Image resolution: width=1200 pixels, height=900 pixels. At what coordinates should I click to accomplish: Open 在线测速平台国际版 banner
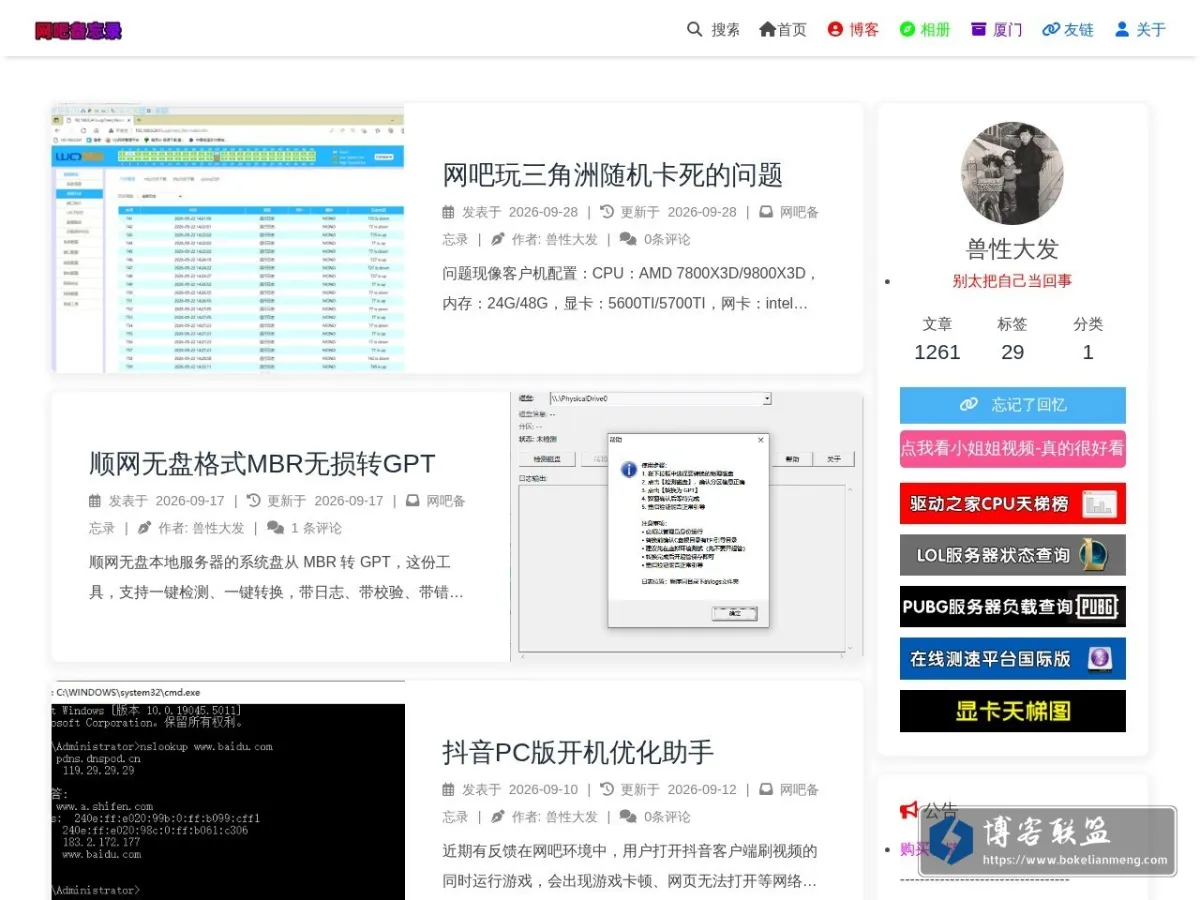point(1012,659)
